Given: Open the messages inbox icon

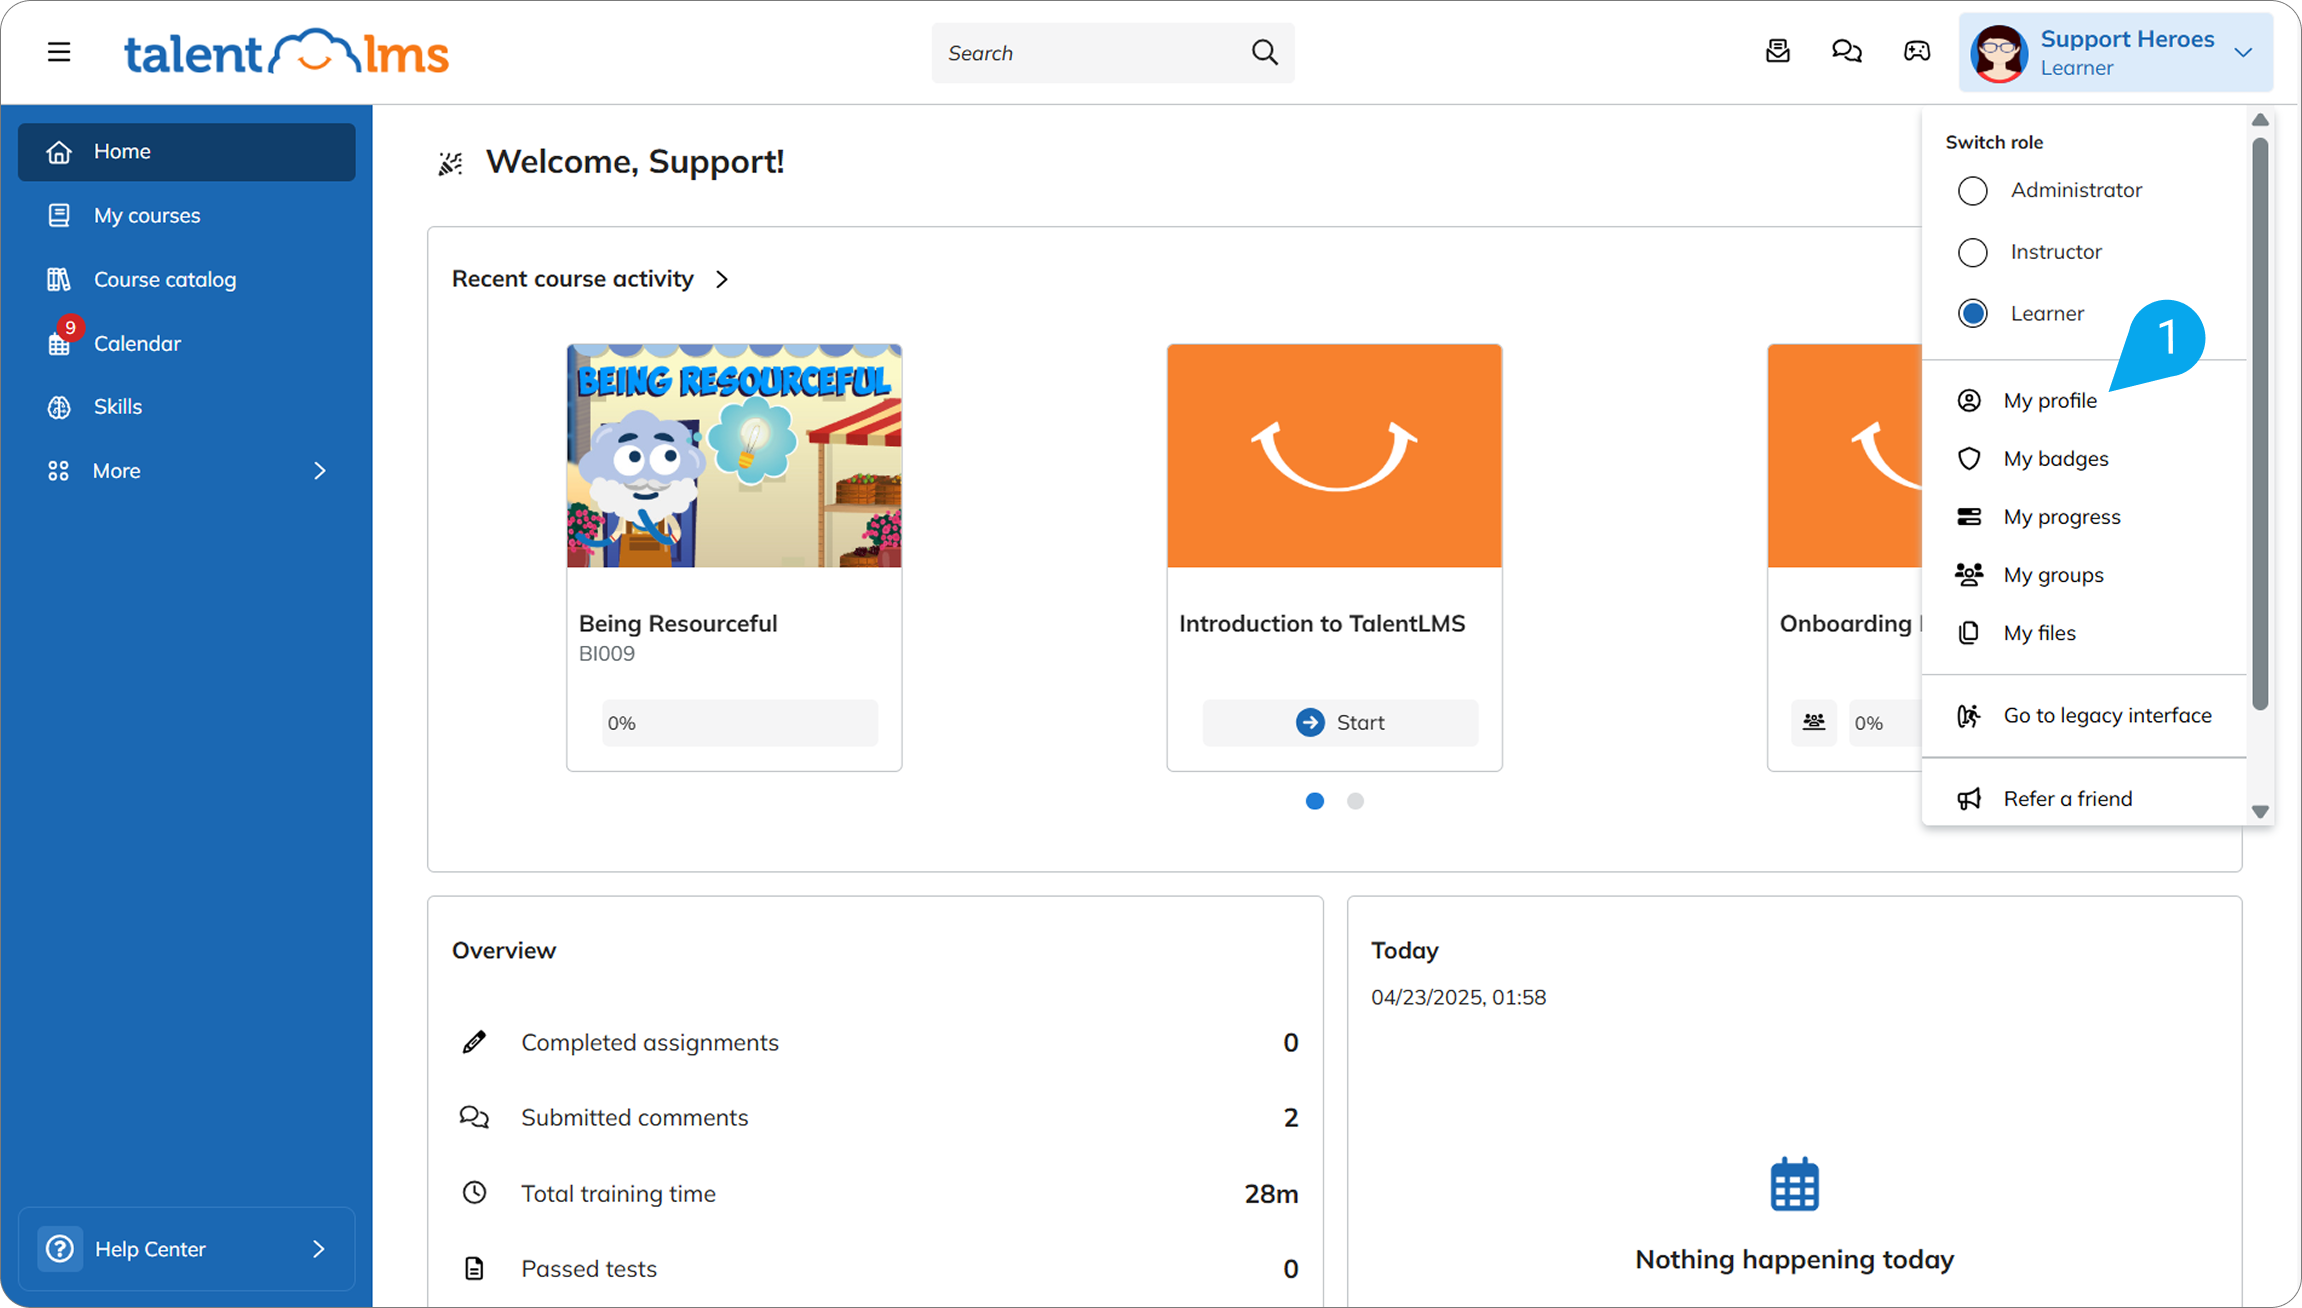Looking at the screenshot, I should 1777,51.
